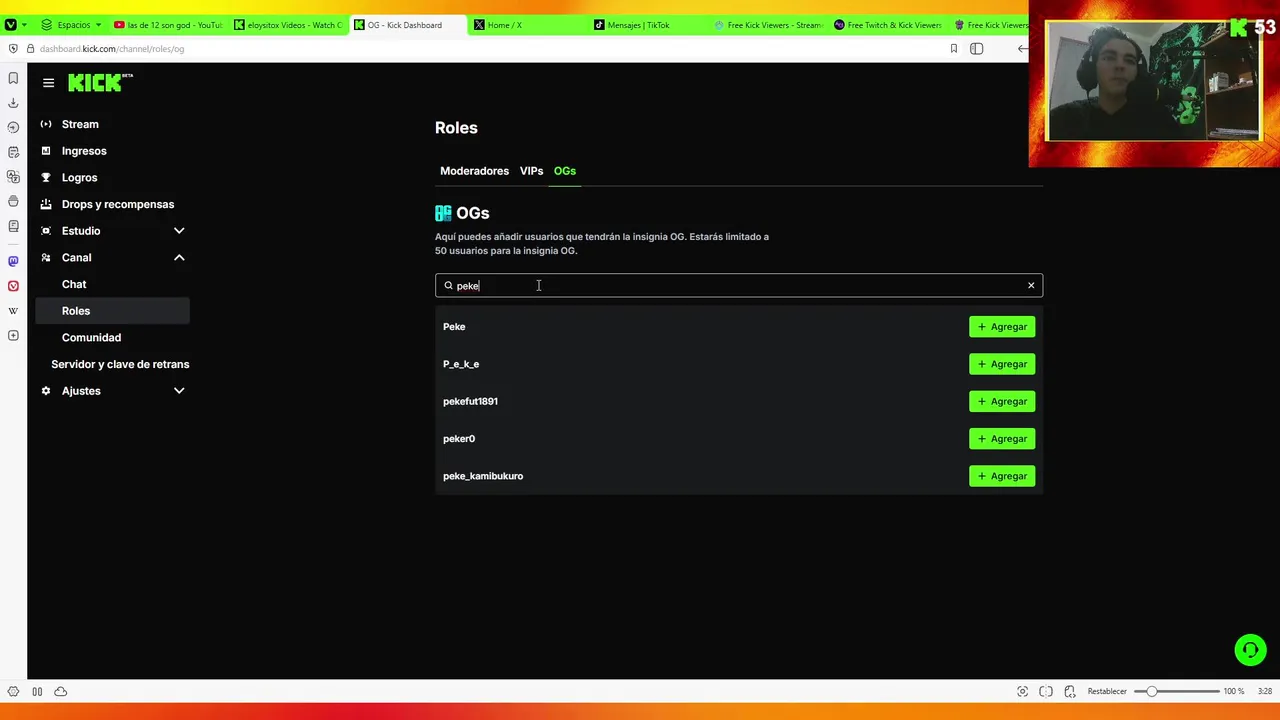Switch to the Free Twitch & Kick Viewers tab
Image resolution: width=1280 pixels, height=720 pixels.
pos(888,24)
